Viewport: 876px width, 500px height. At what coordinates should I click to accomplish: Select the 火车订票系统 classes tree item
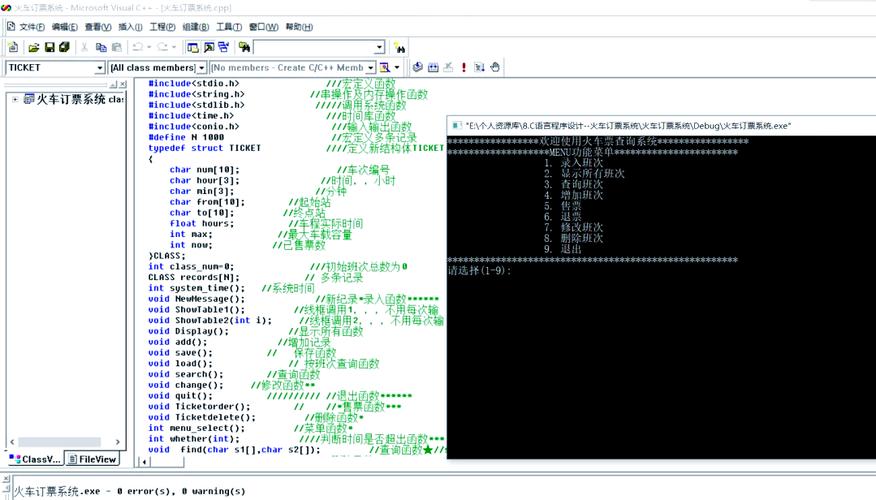73,99
